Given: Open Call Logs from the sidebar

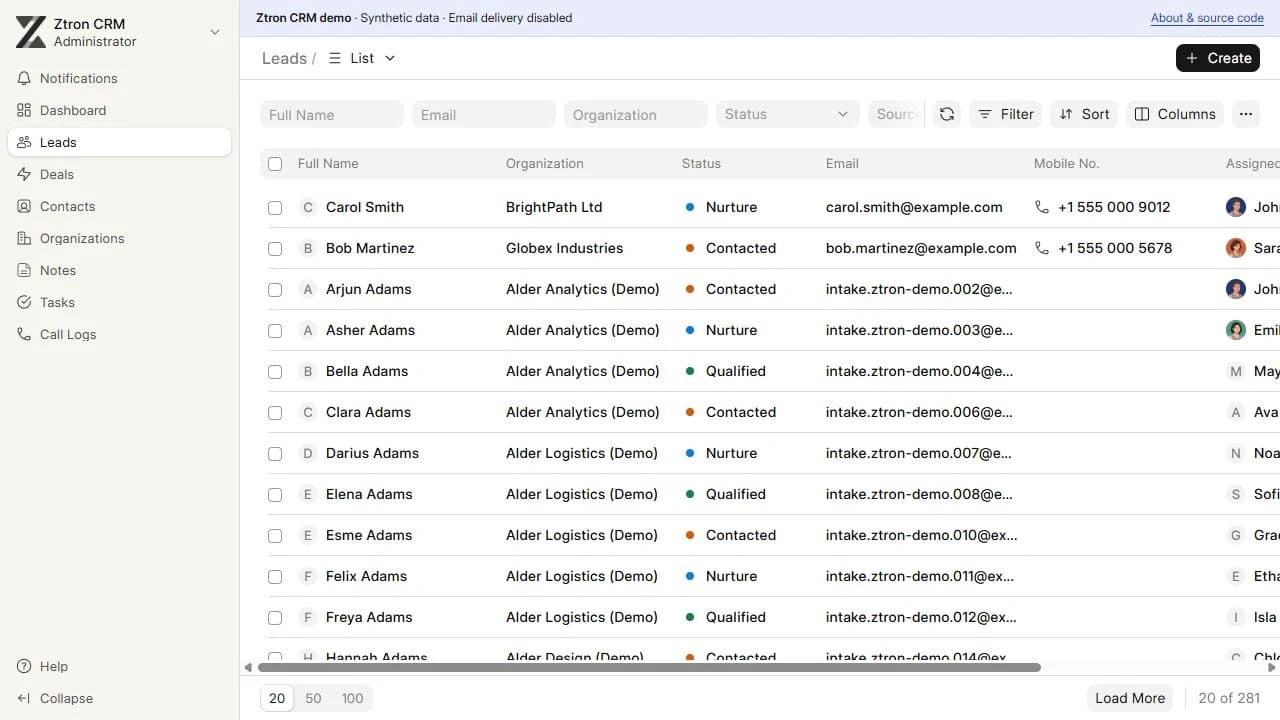Looking at the screenshot, I should [119, 334].
